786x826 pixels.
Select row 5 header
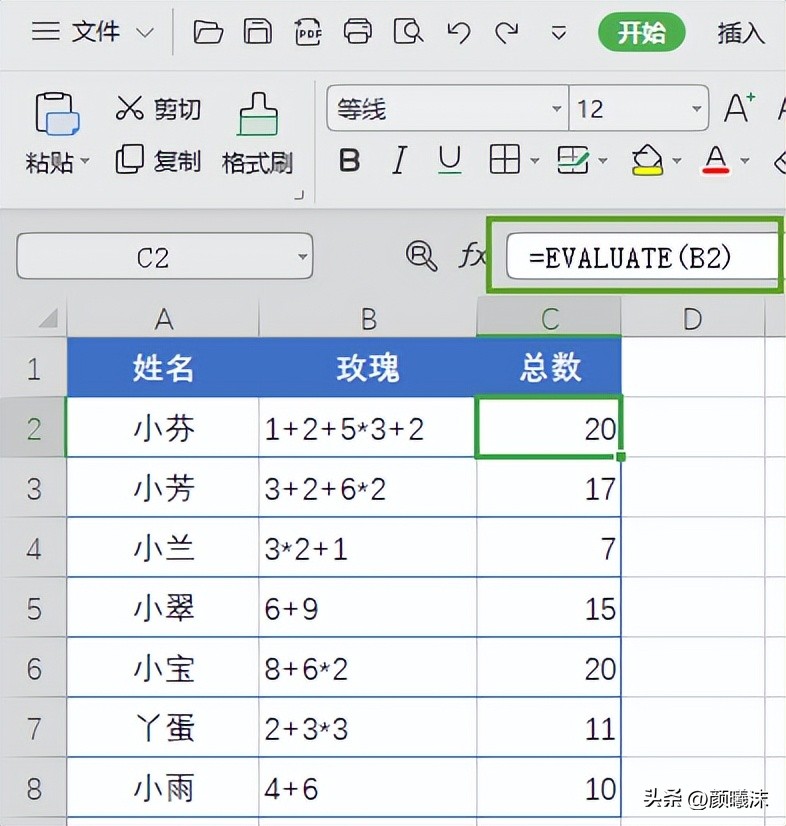[x=34, y=608]
